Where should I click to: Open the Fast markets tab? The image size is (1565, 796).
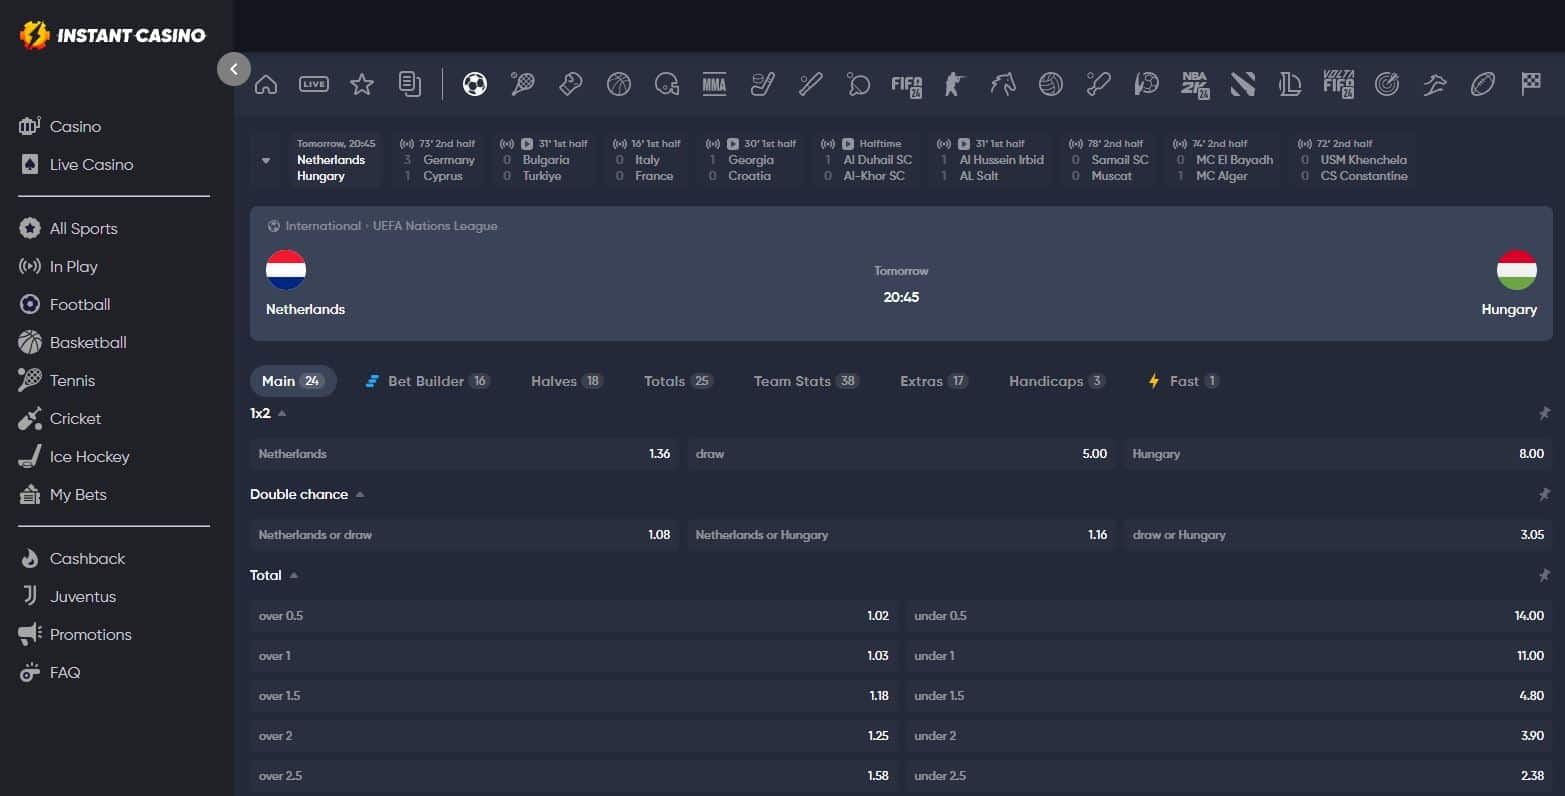[x=1183, y=381]
